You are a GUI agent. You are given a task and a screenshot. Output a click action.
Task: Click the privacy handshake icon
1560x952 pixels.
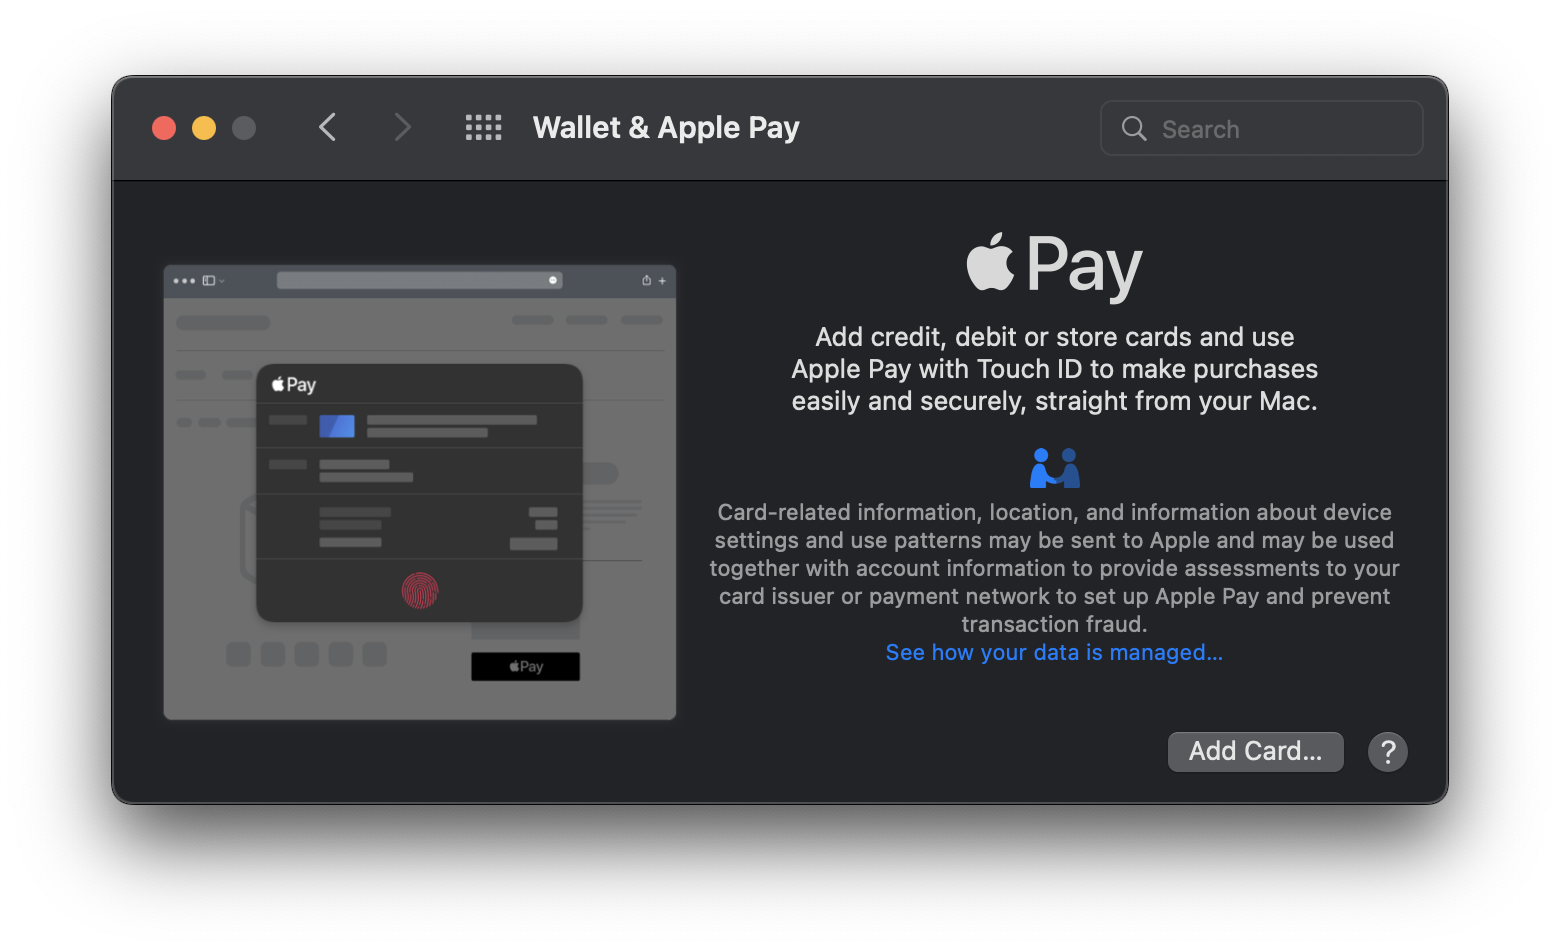[1055, 467]
